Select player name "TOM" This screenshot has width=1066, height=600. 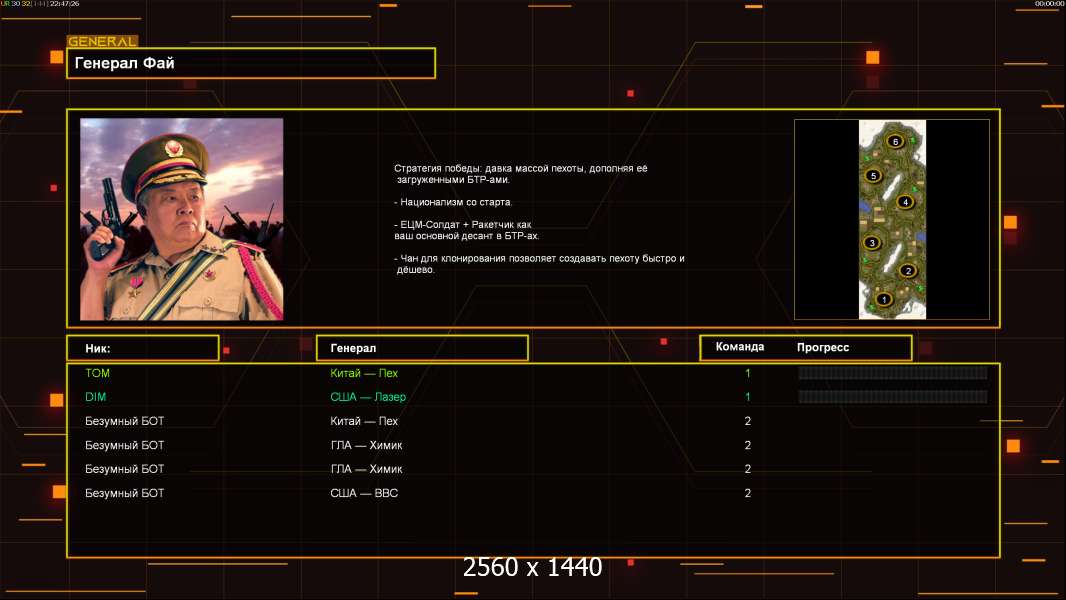(97, 373)
